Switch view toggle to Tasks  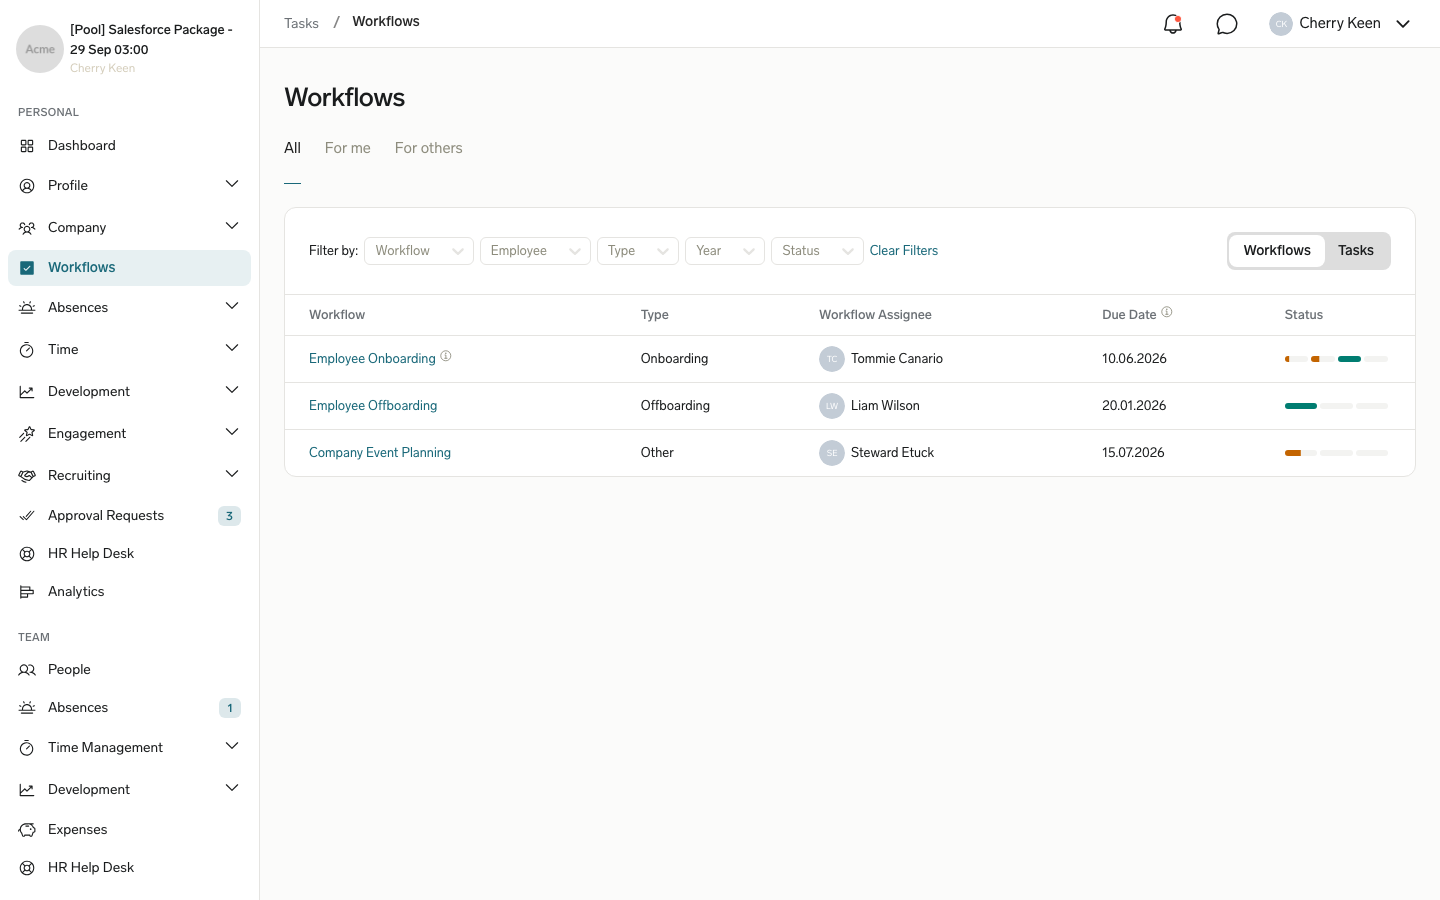[x=1356, y=251]
